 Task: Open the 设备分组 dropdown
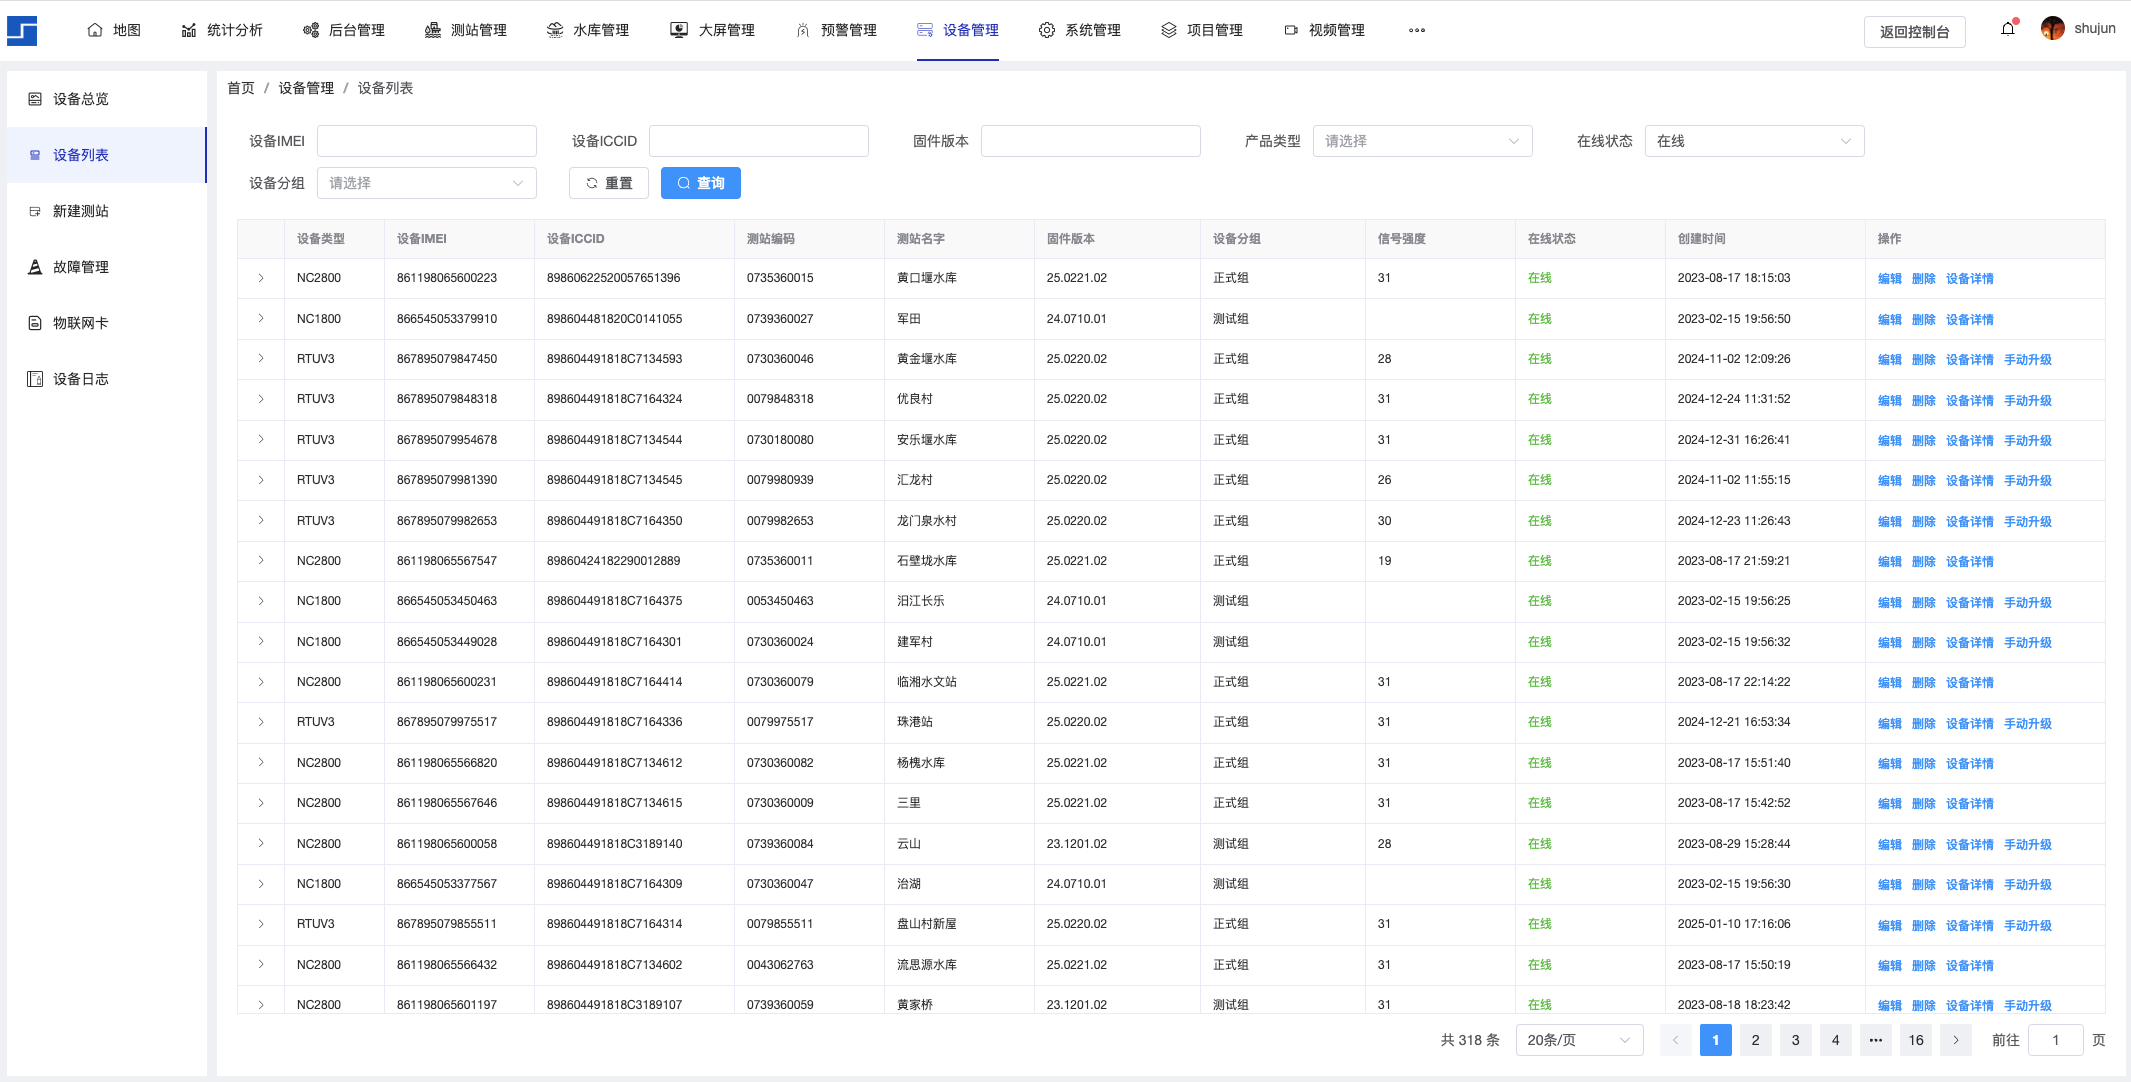426,183
